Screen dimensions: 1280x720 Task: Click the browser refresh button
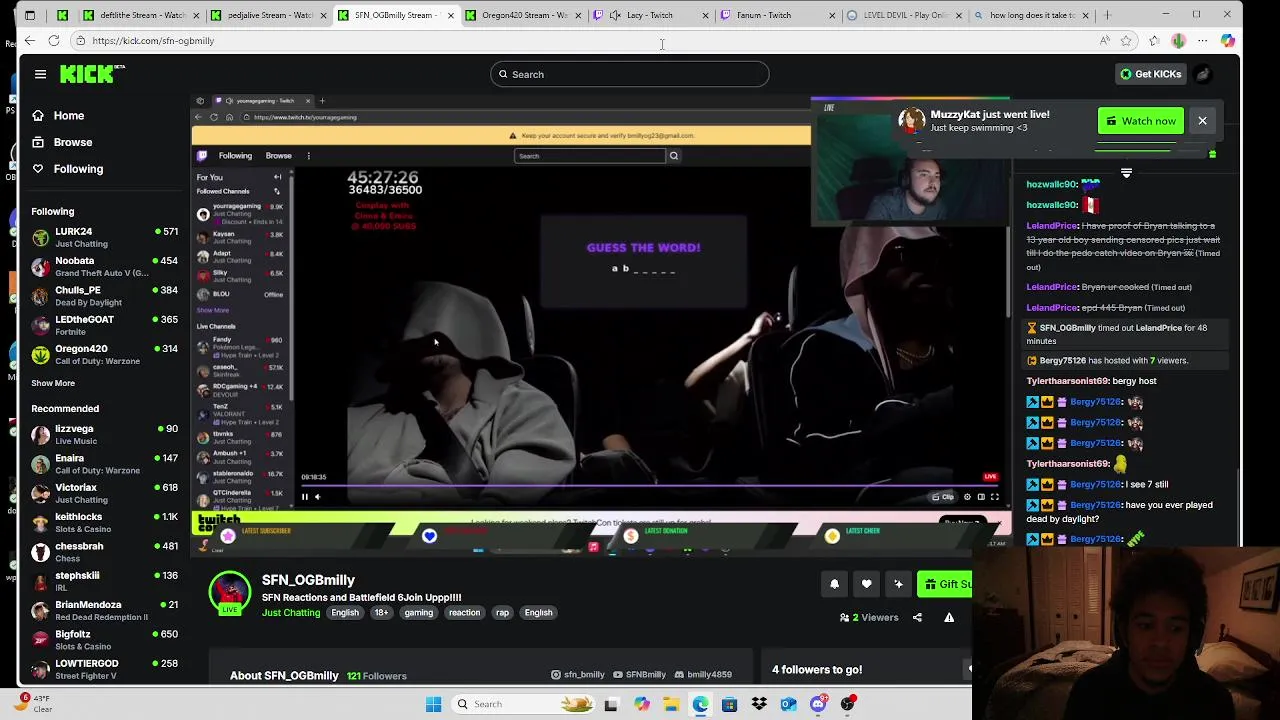click(x=53, y=41)
